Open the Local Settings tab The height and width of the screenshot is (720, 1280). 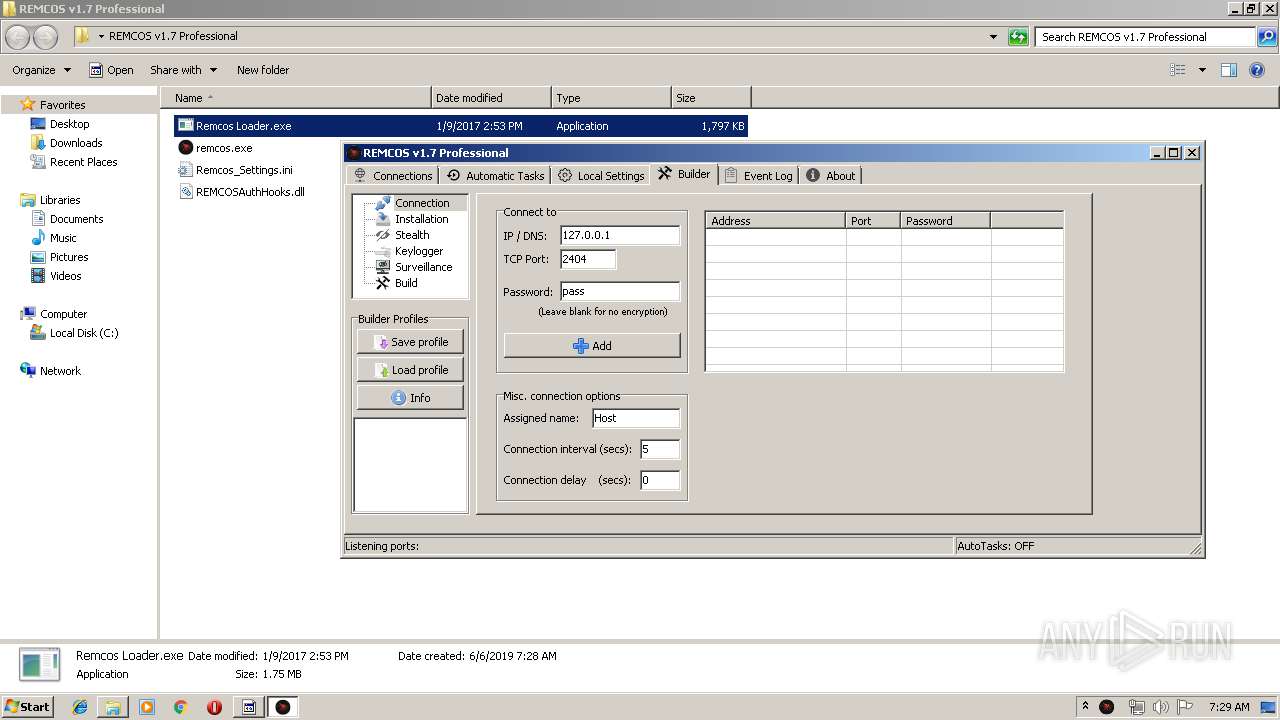(x=600, y=175)
